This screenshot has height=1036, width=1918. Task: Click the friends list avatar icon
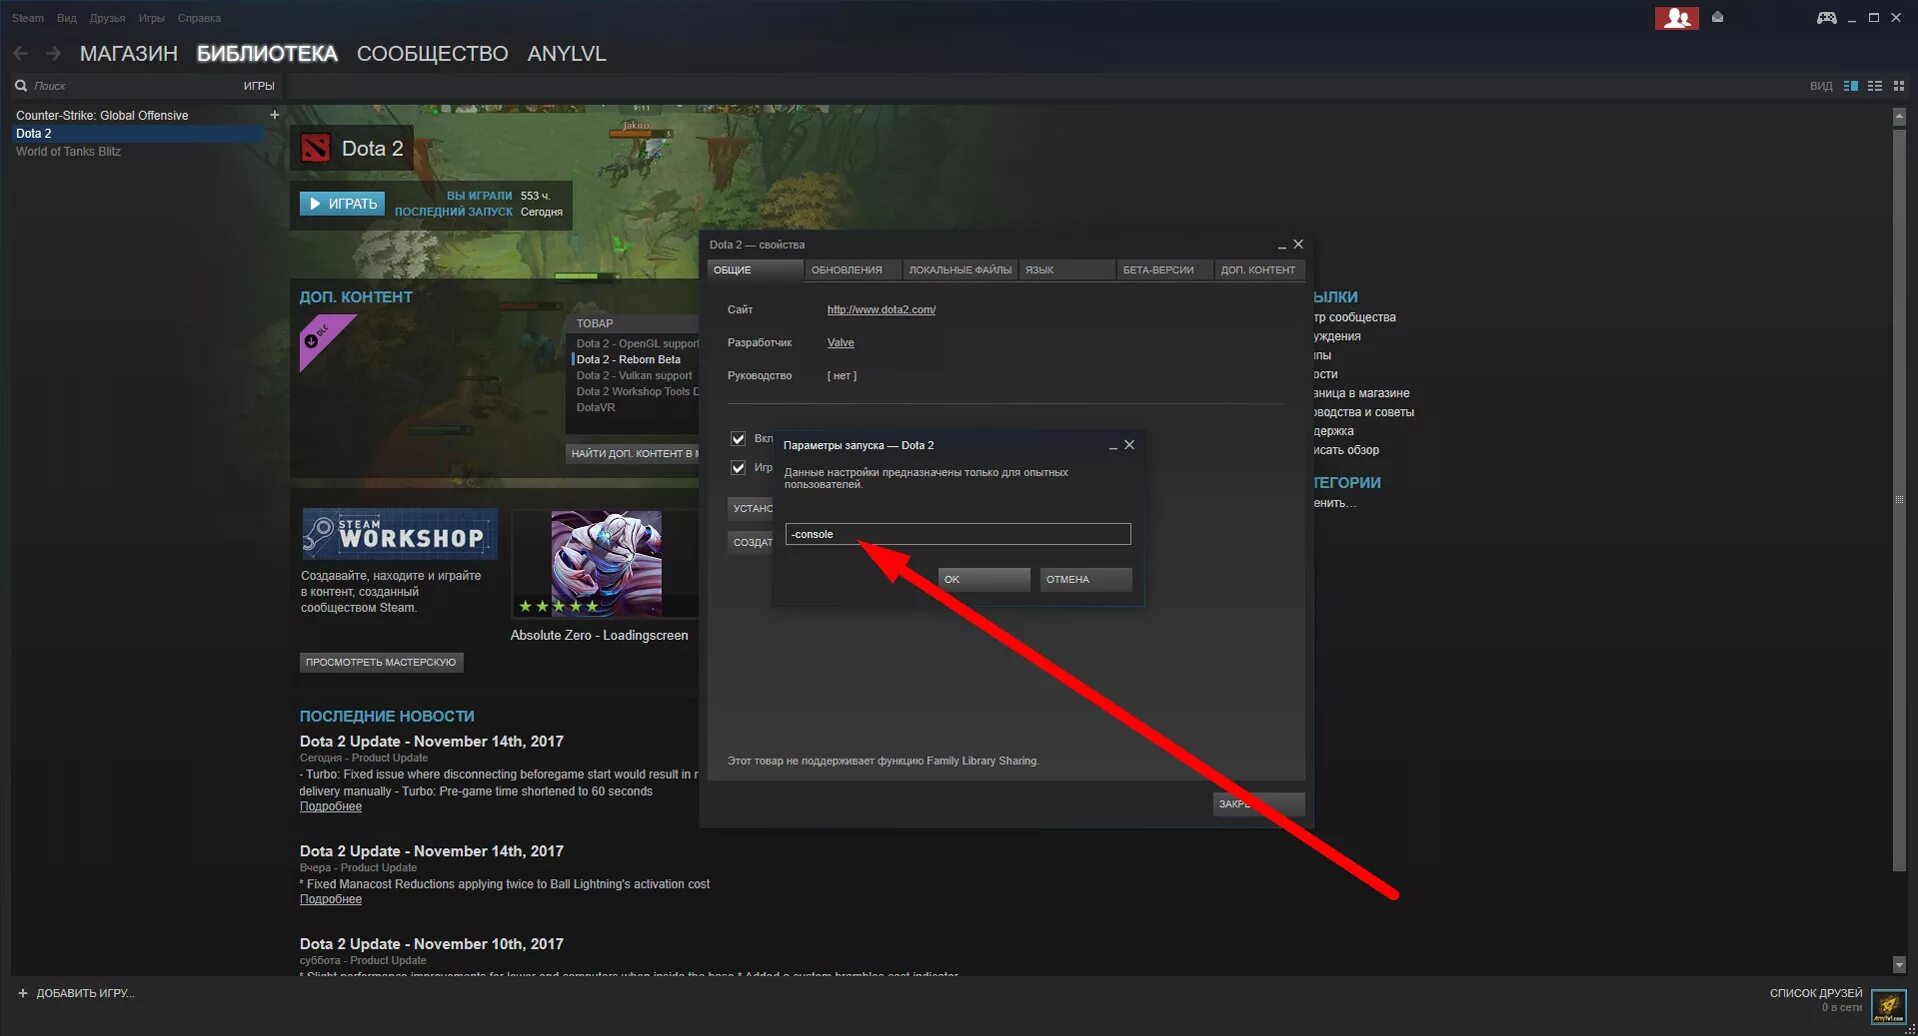click(x=1888, y=1005)
